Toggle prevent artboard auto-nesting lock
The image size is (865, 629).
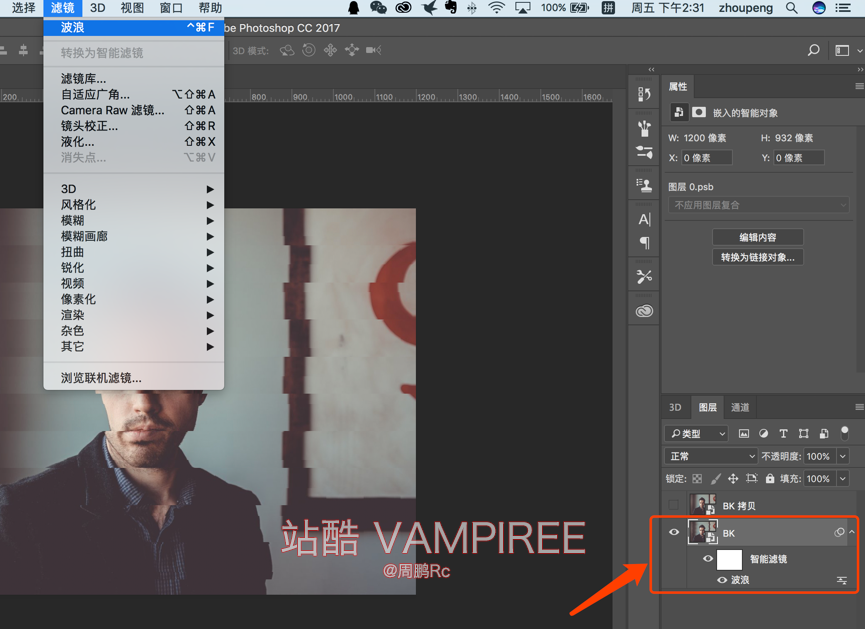[751, 478]
